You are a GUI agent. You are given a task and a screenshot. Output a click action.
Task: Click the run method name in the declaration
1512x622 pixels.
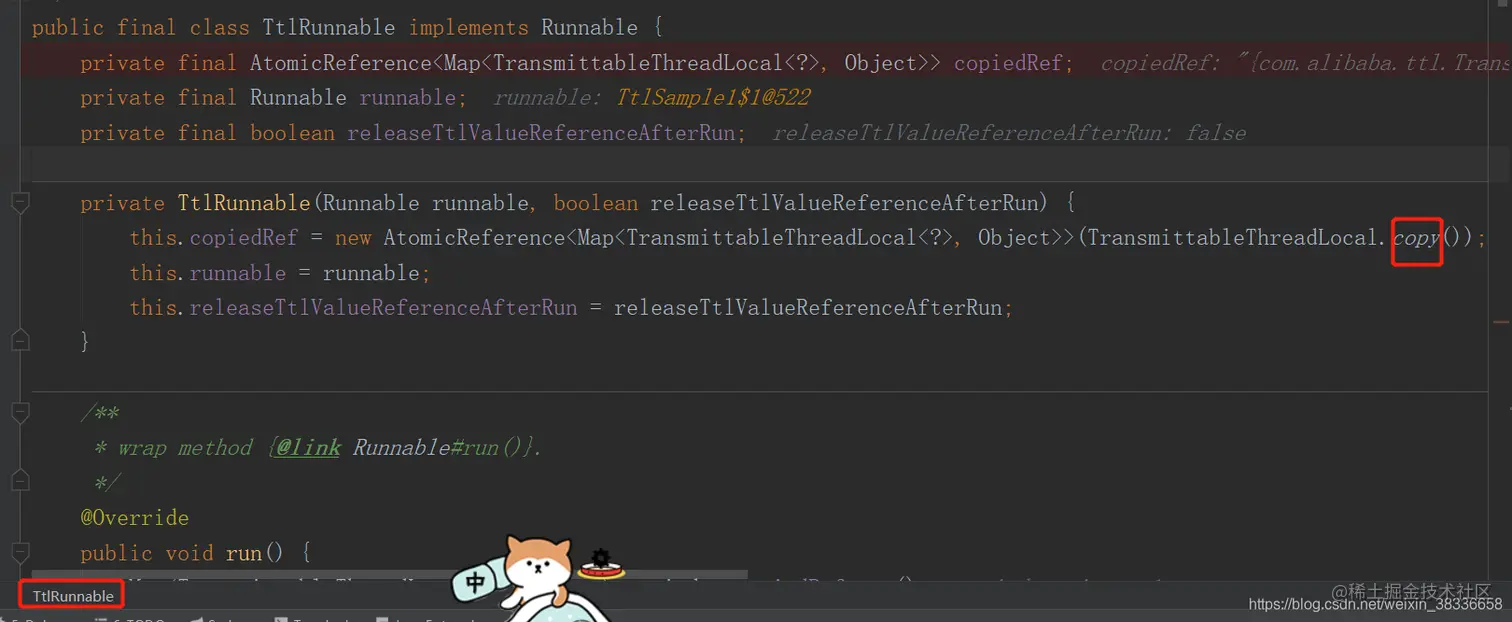click(x=244, y=553)
